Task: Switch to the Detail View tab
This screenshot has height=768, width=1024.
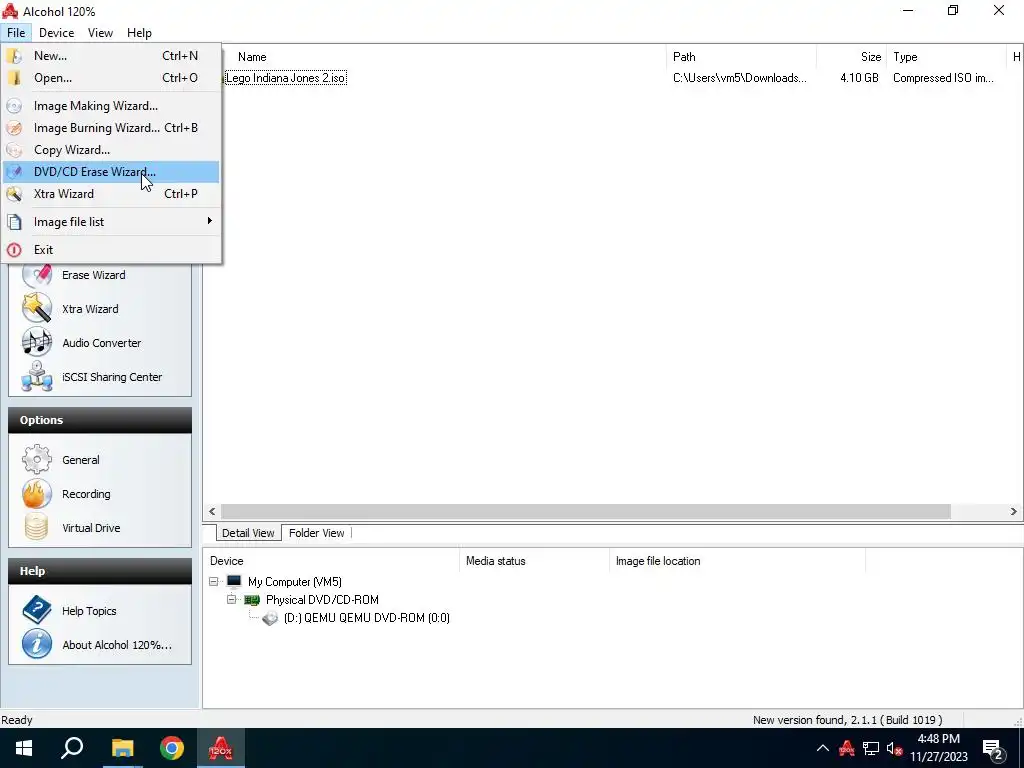Action: (x=248, y=533)
